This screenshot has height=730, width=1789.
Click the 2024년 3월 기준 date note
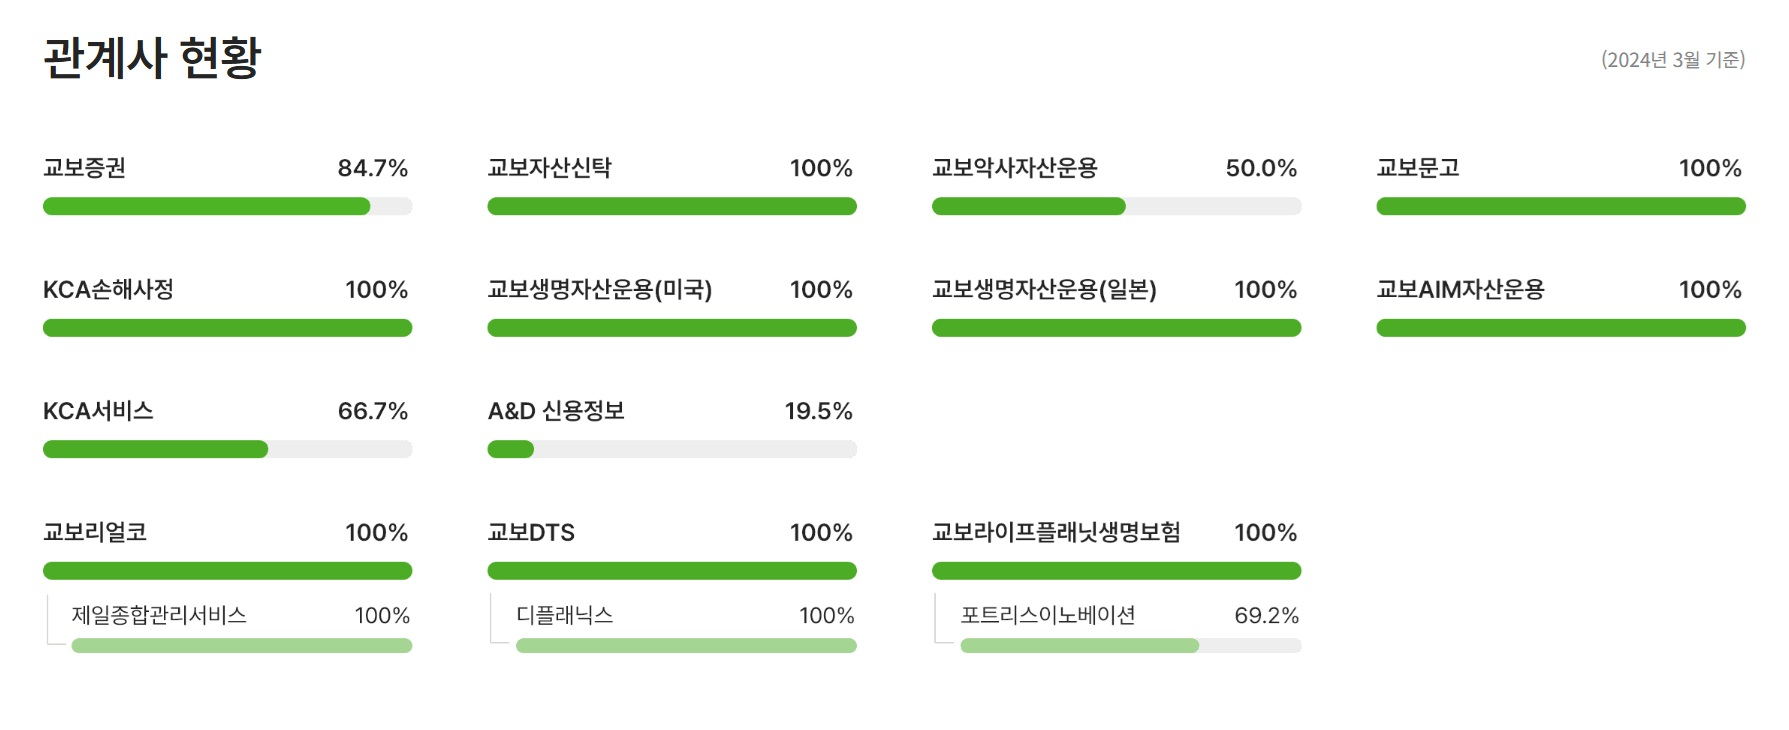coord(1672,60)
